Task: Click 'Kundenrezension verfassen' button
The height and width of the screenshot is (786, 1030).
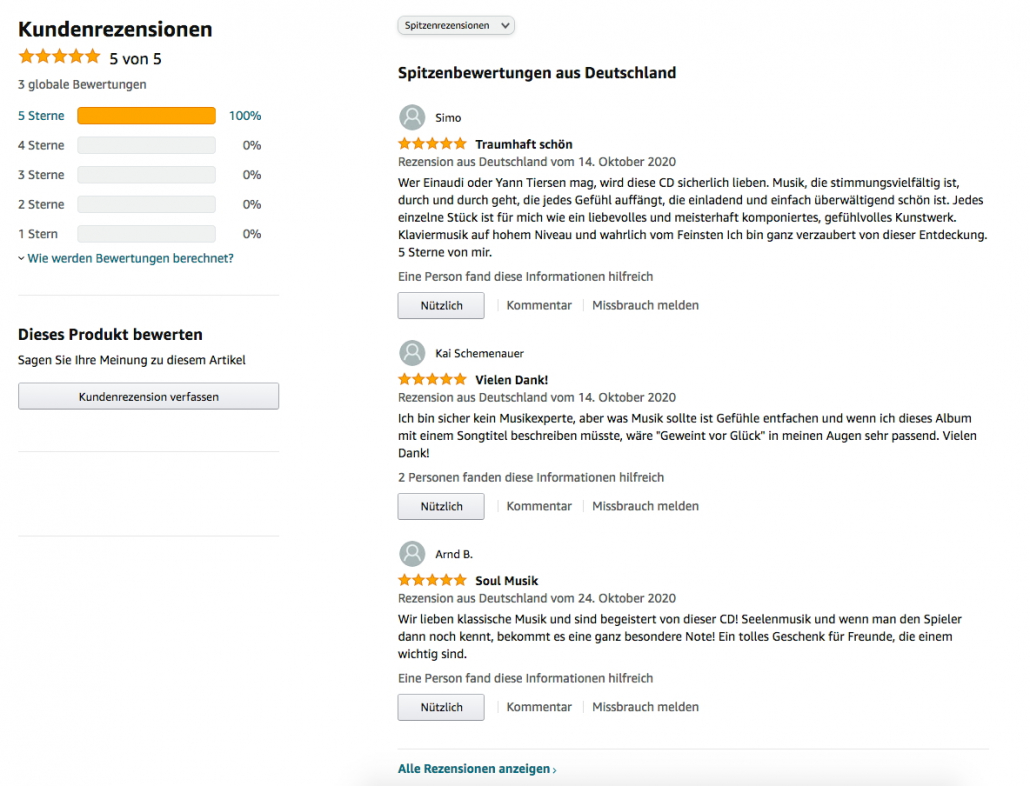Action: click(x=148, y=397)
